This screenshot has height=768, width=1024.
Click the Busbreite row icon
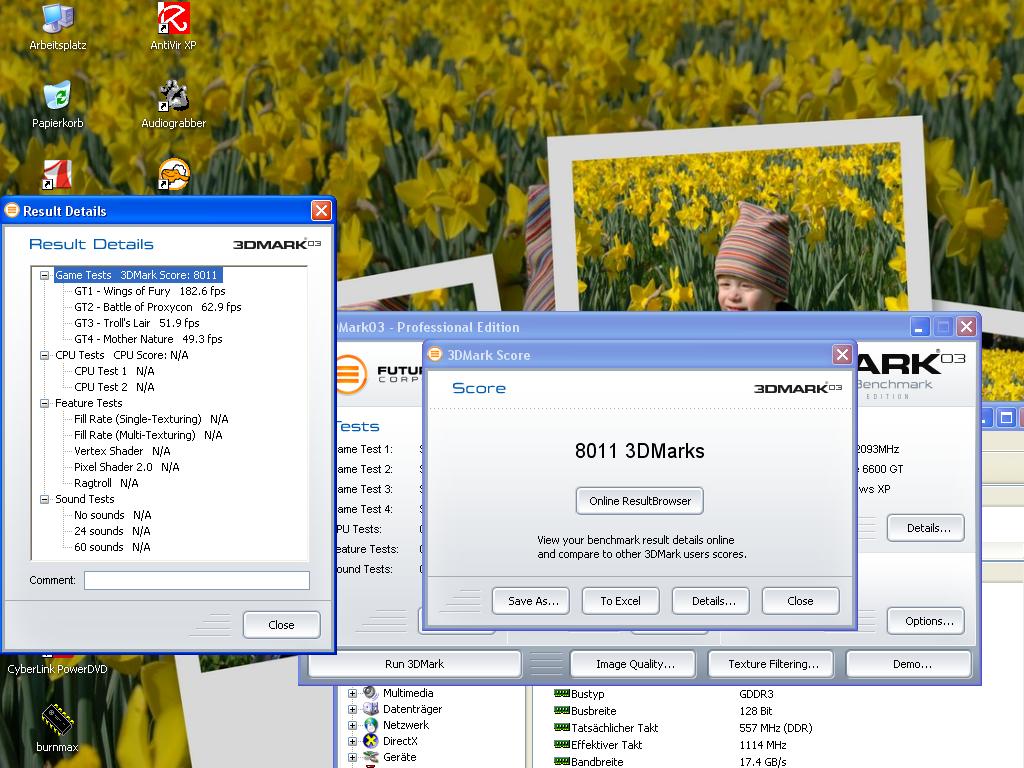point(562,711)
